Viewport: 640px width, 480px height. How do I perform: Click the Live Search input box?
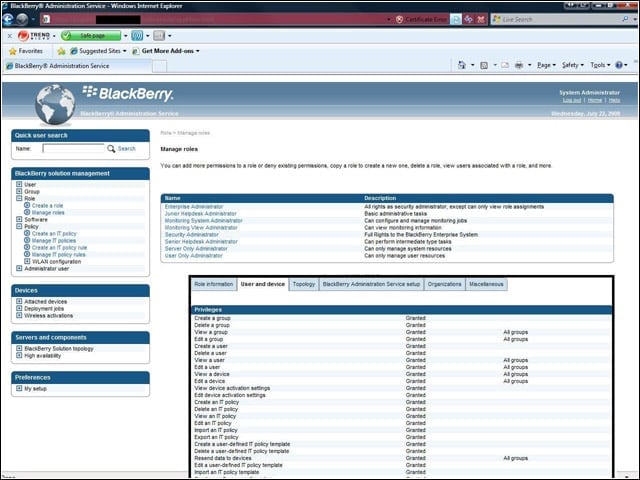[555, 19]
